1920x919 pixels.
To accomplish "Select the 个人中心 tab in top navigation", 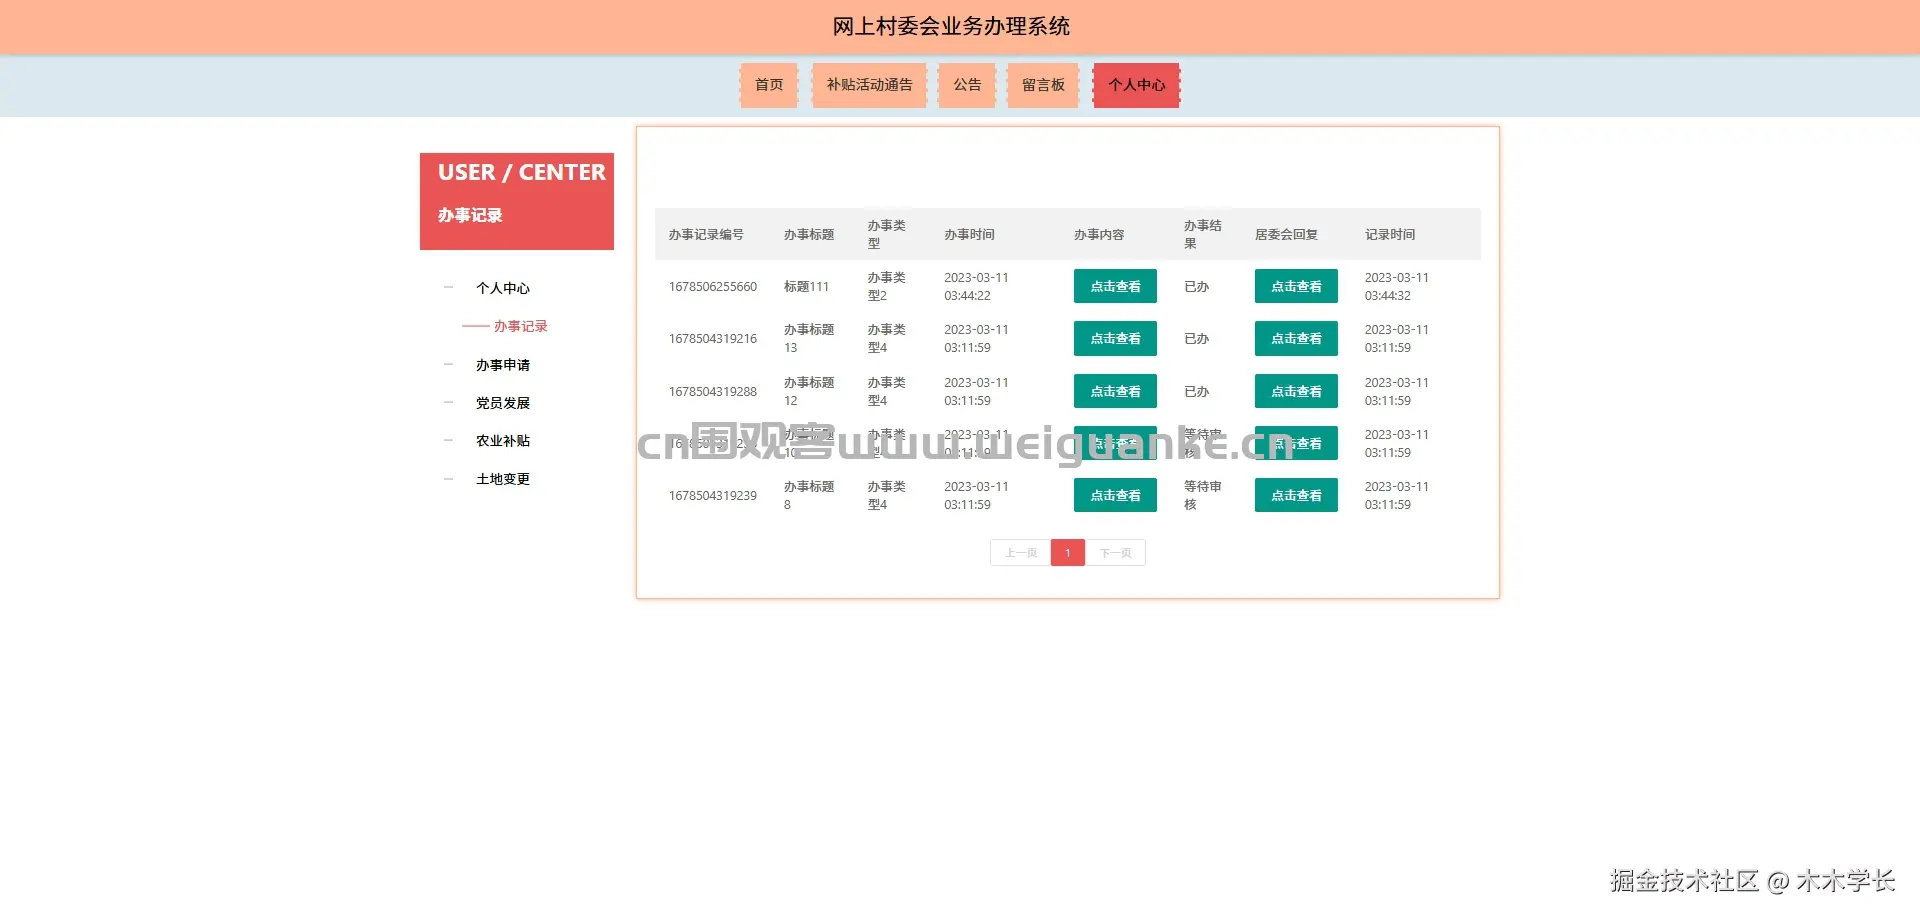I will coord(1136,85).
